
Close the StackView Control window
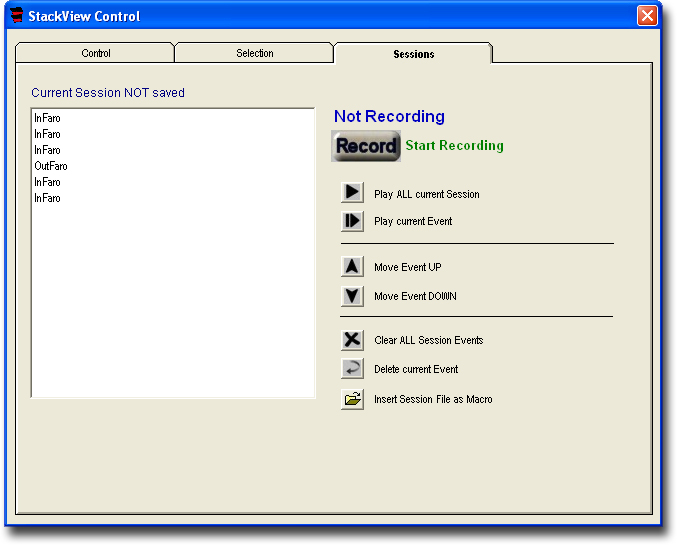click(647, 16)
